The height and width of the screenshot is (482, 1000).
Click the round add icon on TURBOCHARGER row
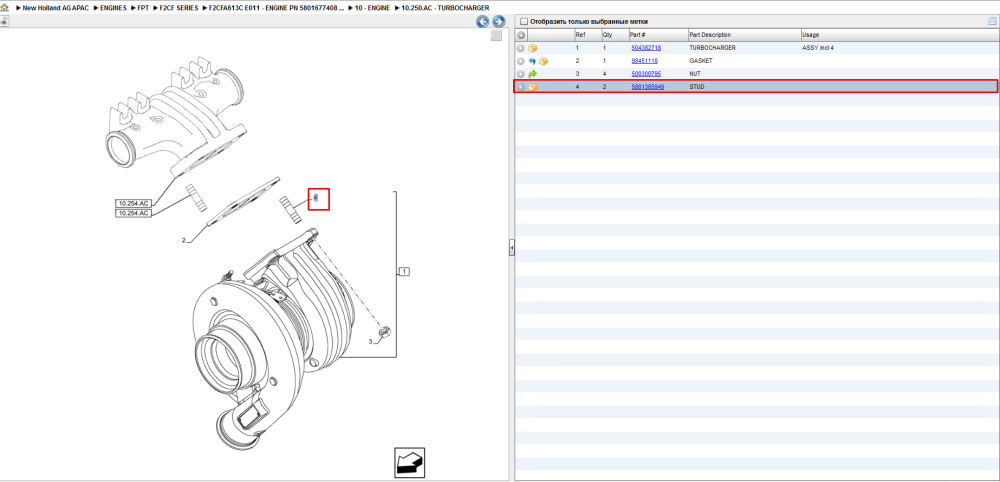521,48
